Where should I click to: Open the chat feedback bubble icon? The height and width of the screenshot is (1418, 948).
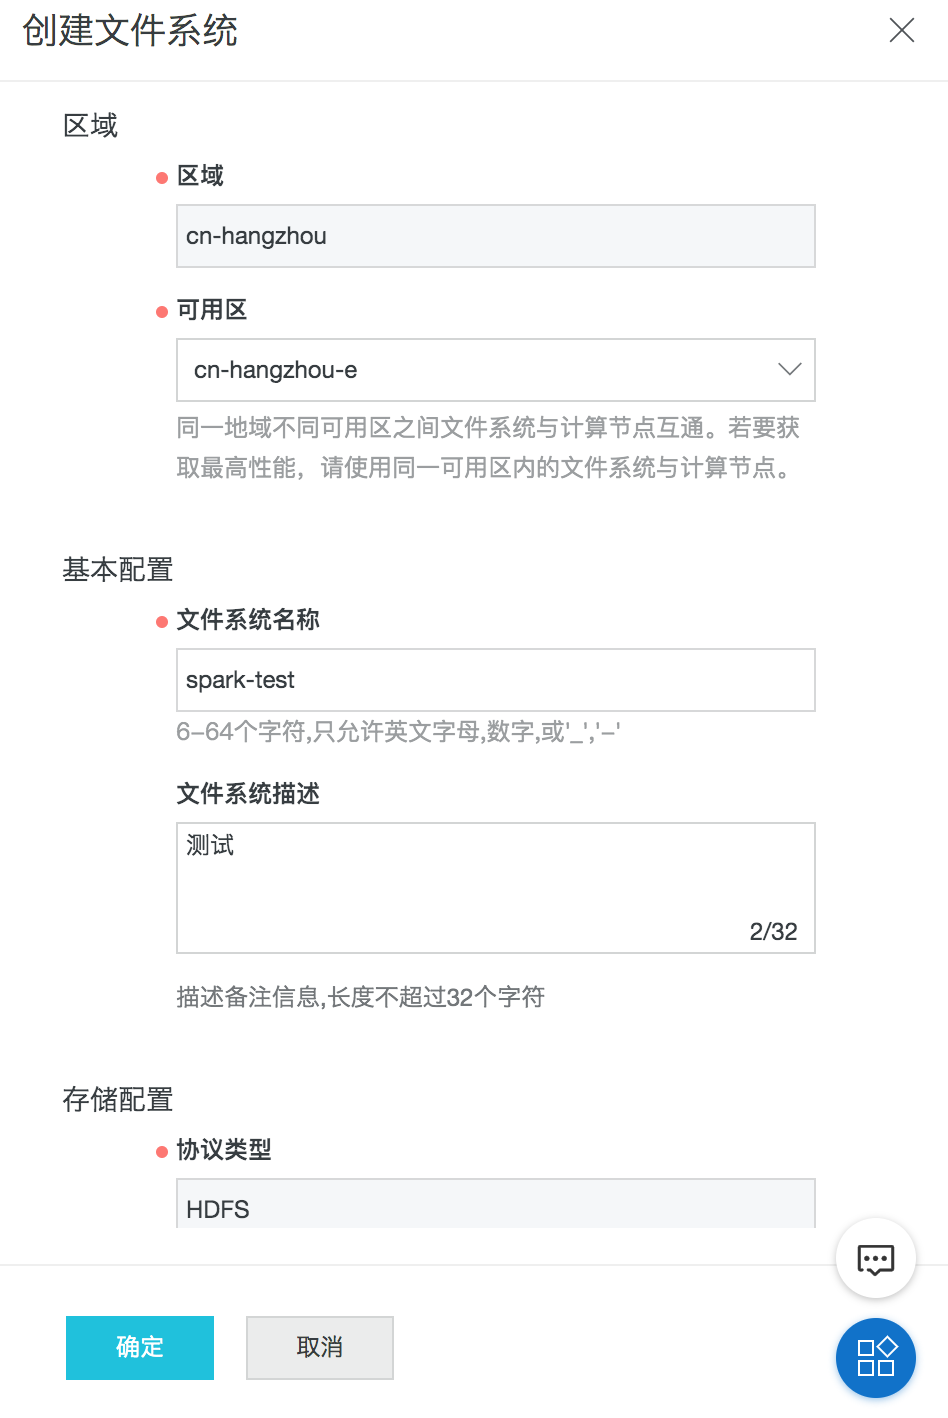tap(876, 1258)
